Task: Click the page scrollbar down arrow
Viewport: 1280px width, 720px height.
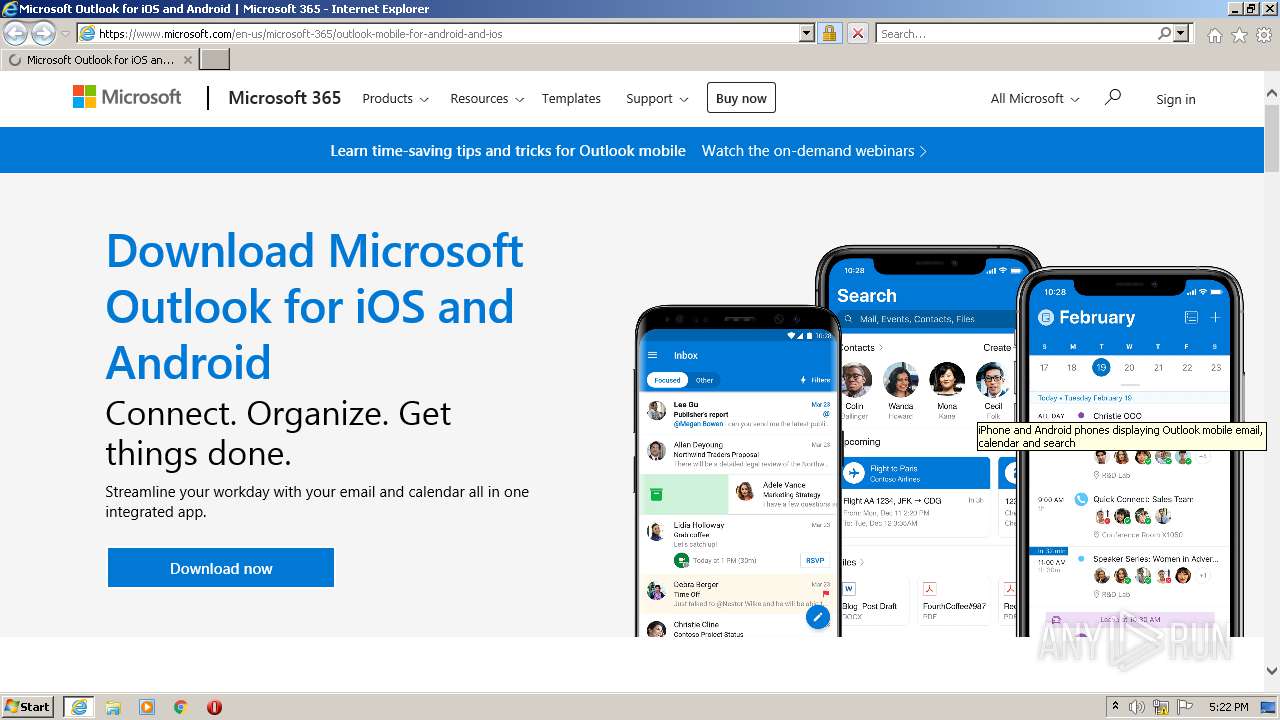Action: click(1272, 671)
